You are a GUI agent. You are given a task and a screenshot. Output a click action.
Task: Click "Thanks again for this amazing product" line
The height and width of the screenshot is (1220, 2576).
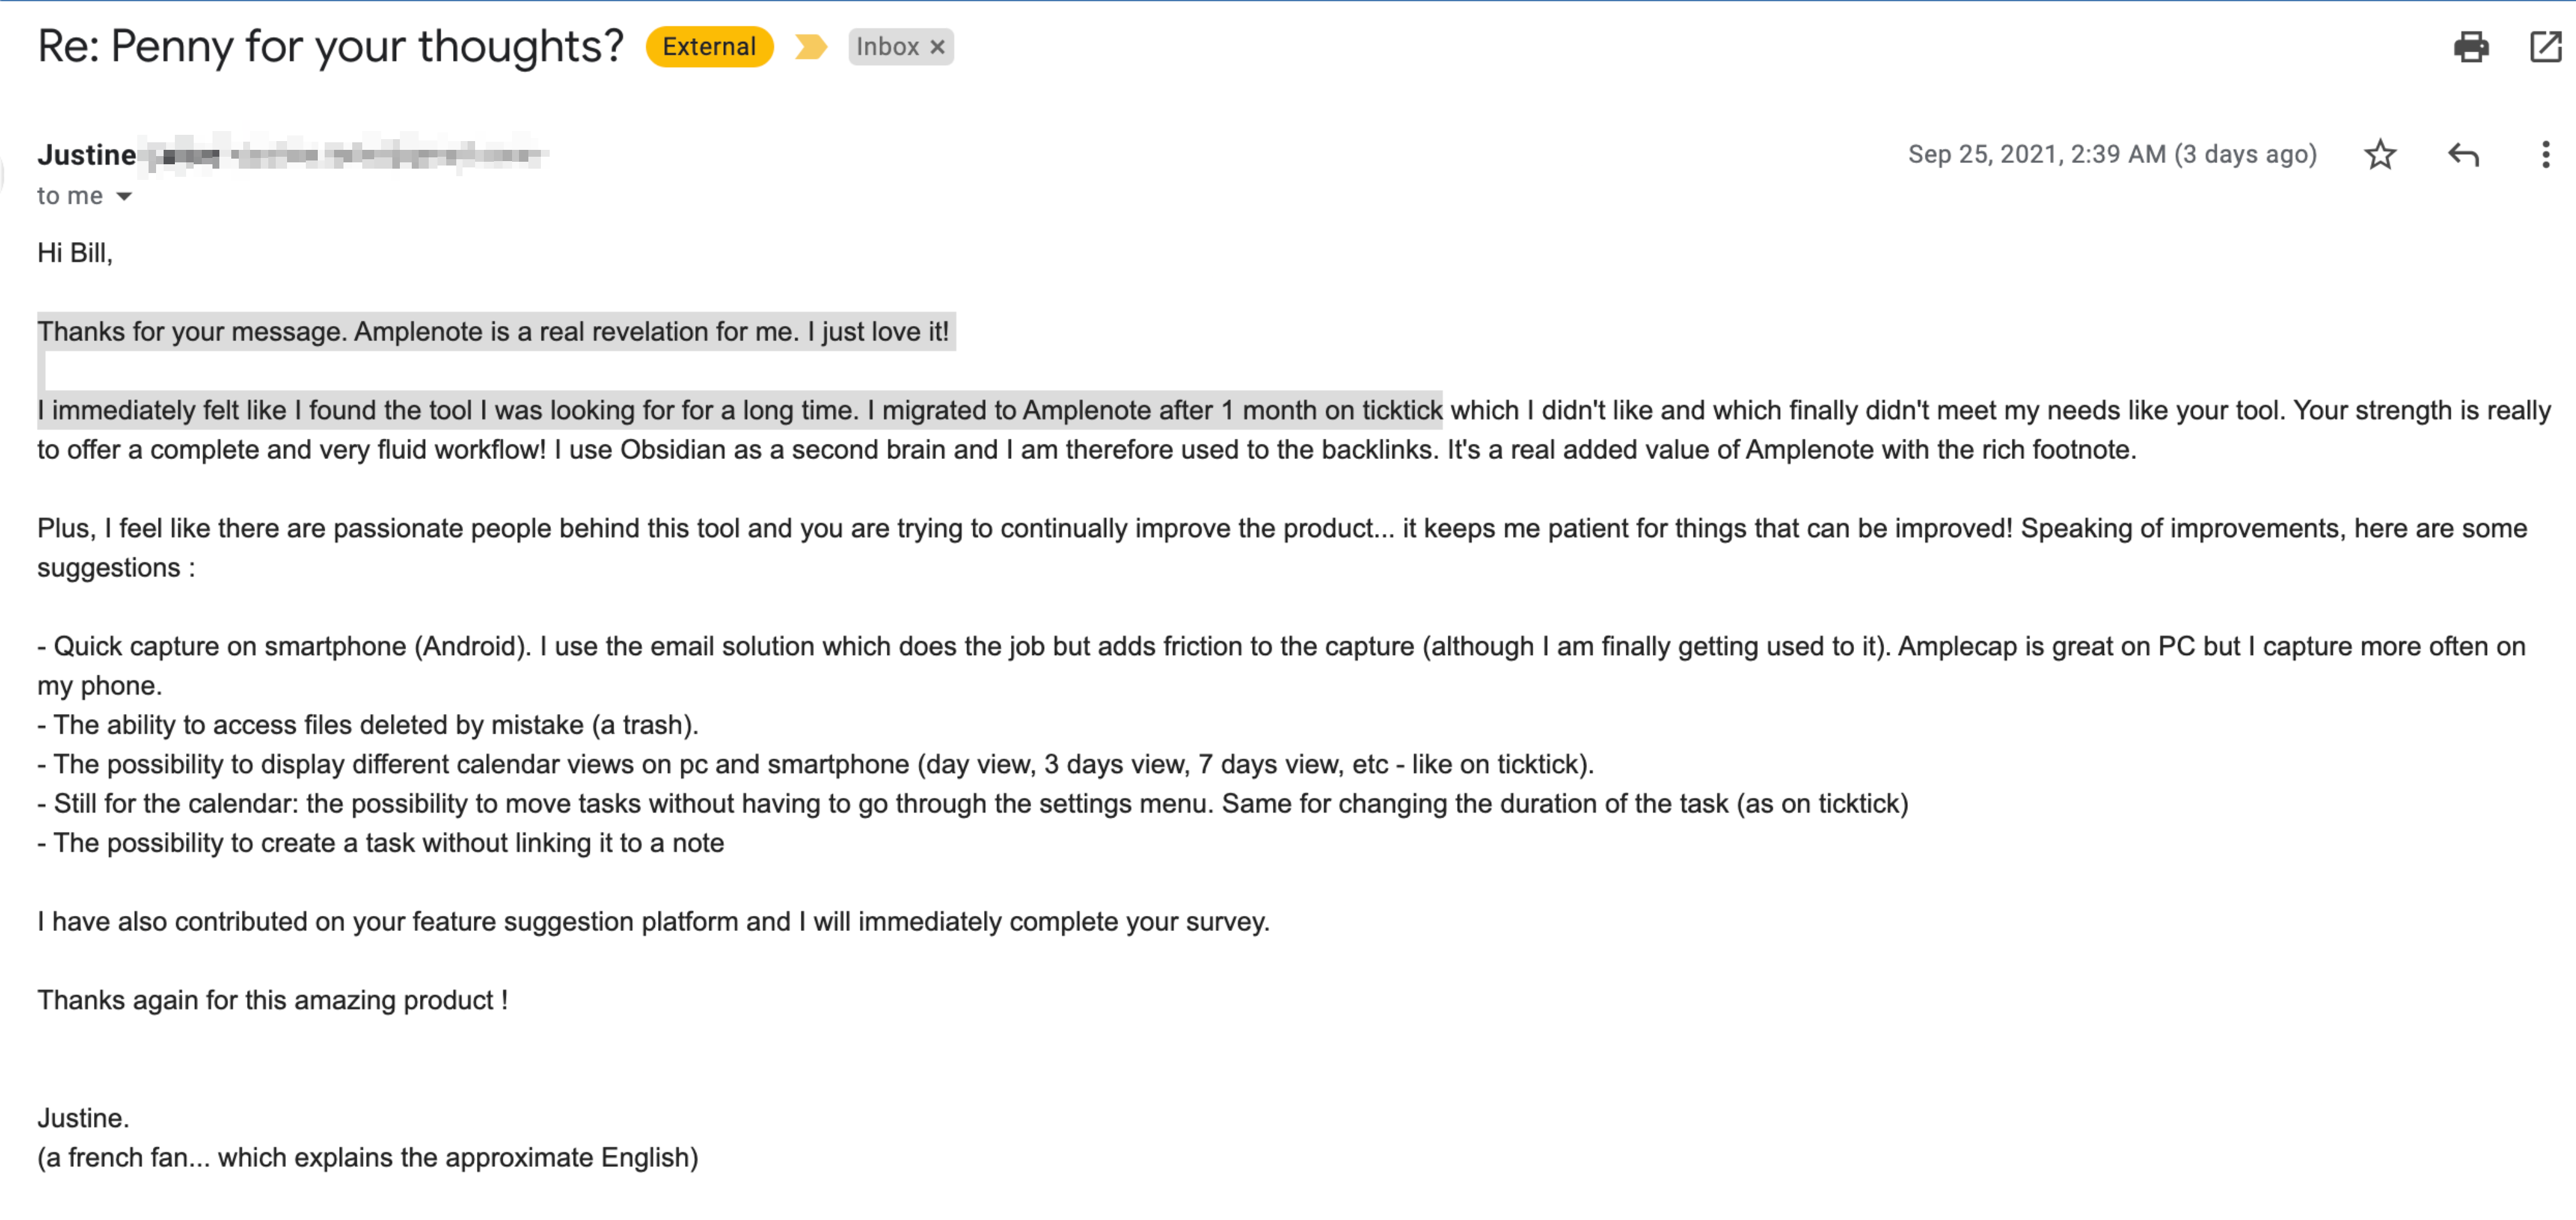(x=273, y=1000)
